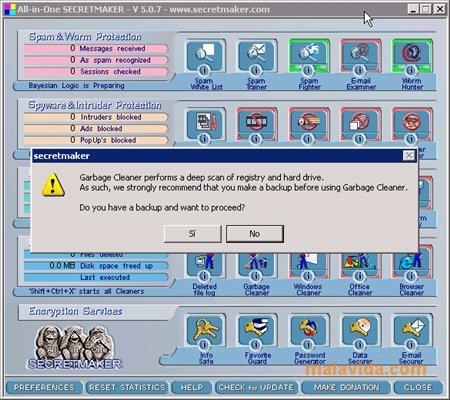Screen dimensions: 450x400
Task: Click the bottom CLOSE button
Action: click(418, 387)
